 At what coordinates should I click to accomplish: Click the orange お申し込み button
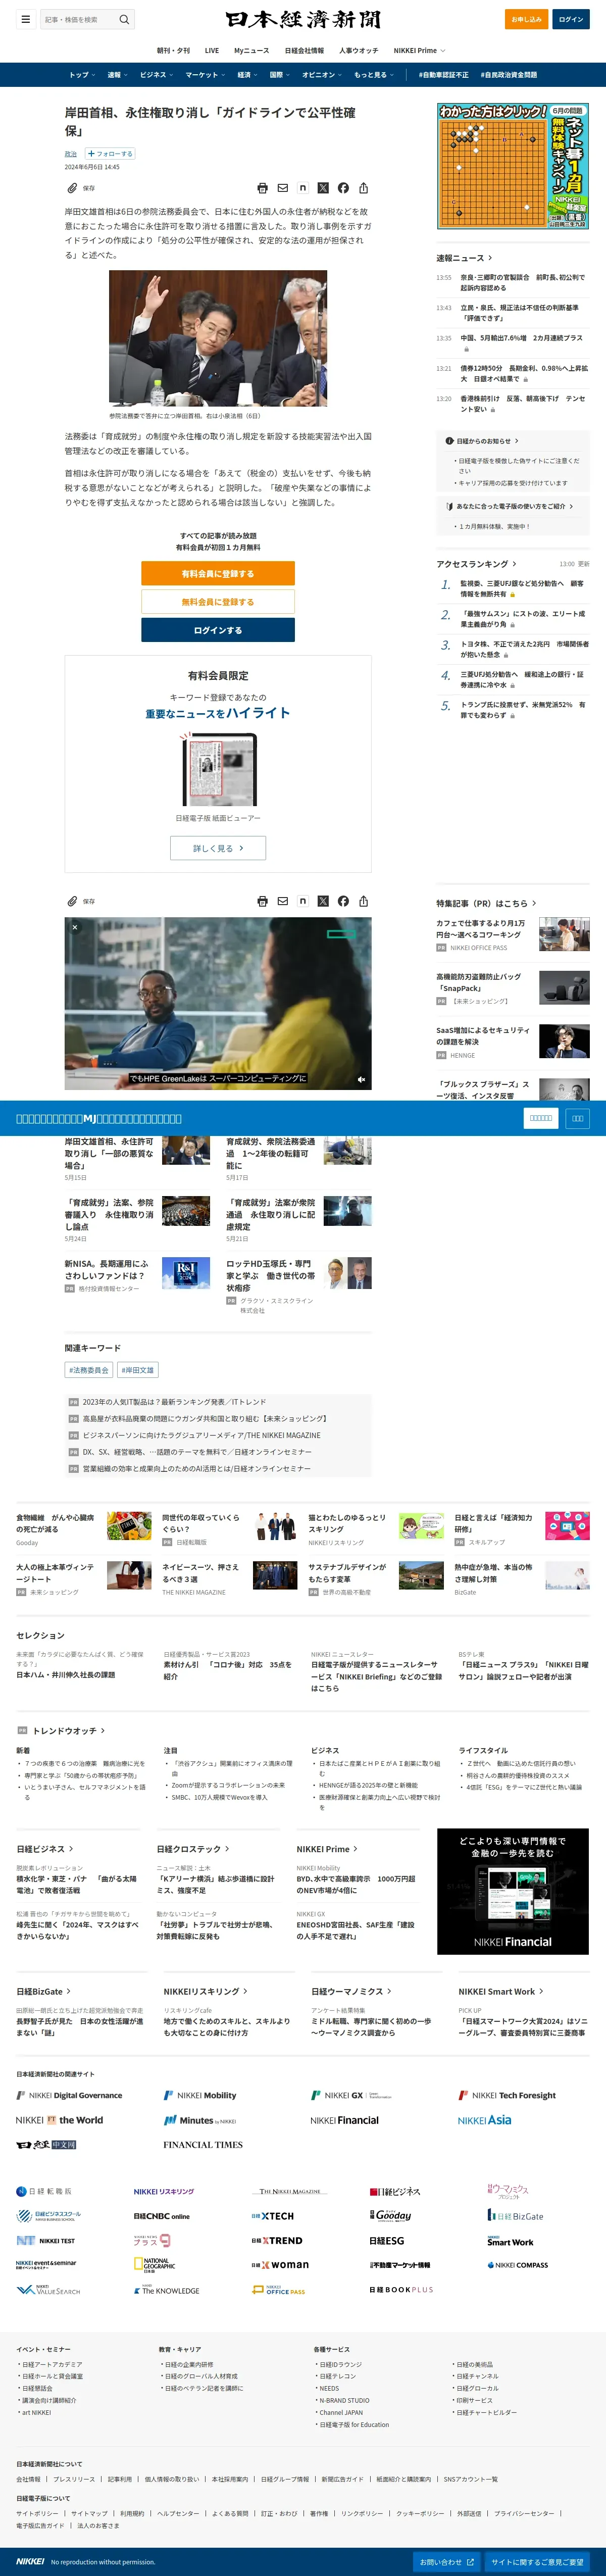click(526, 19)
